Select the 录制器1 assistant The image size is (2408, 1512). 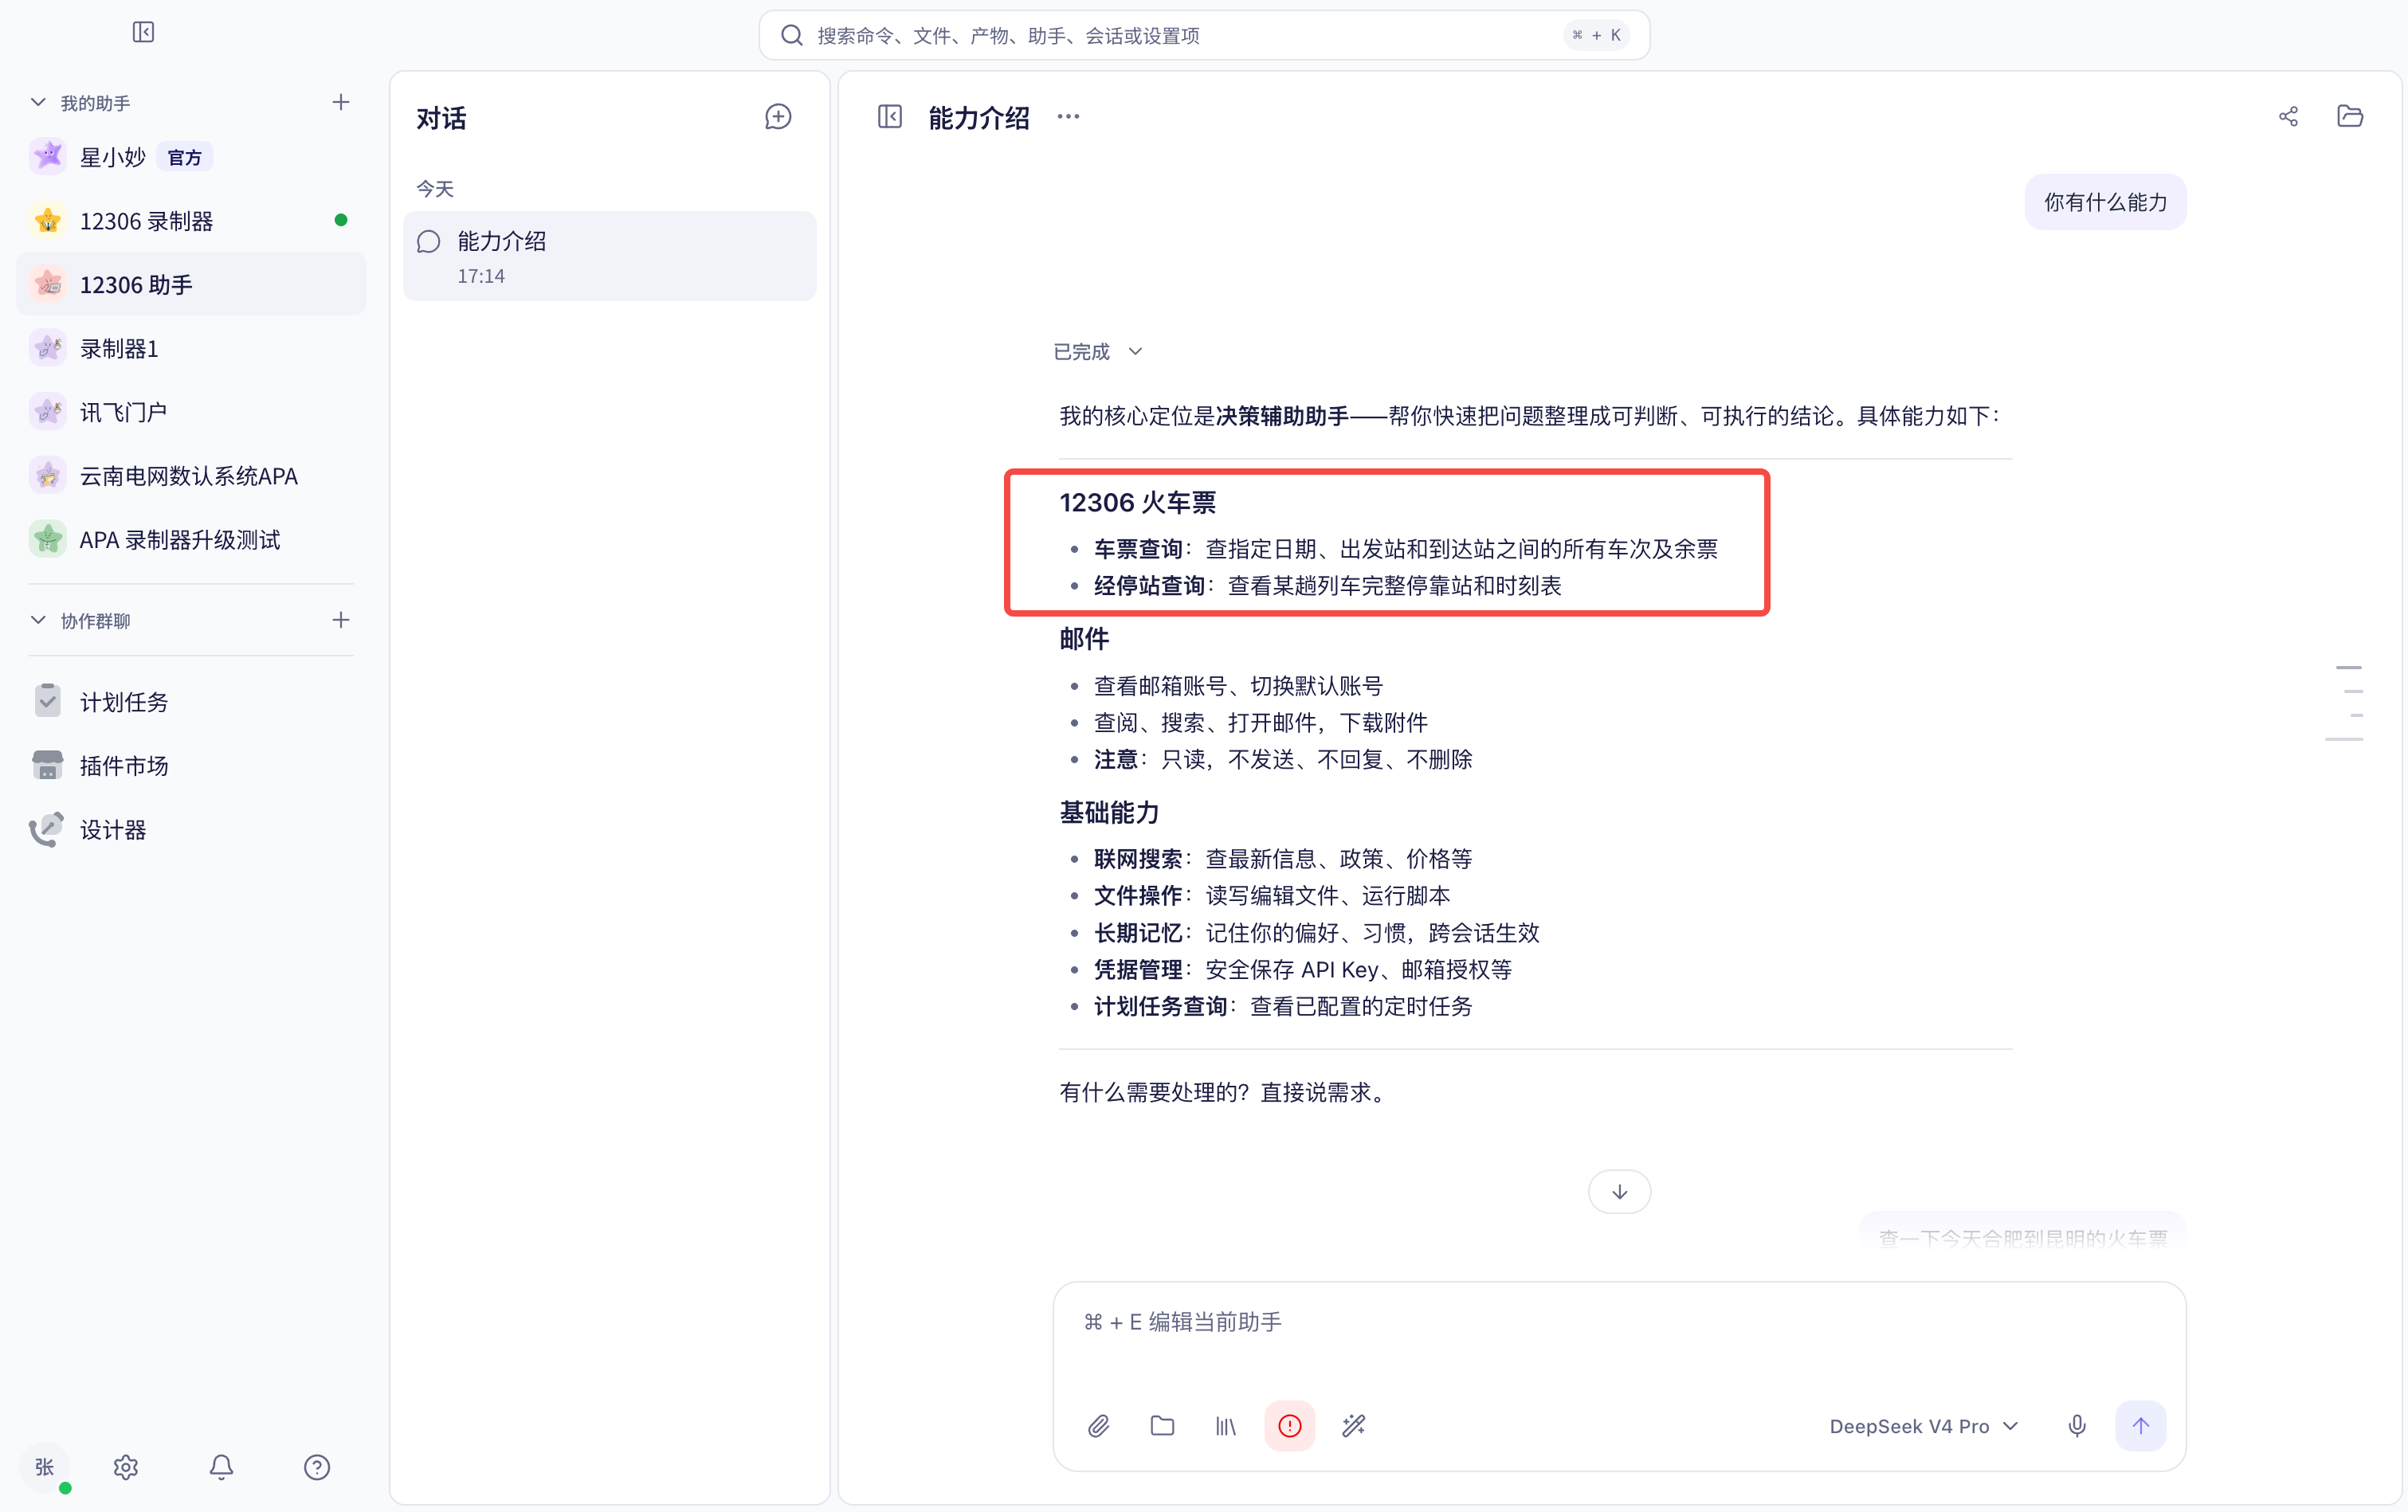click(191, 349)
